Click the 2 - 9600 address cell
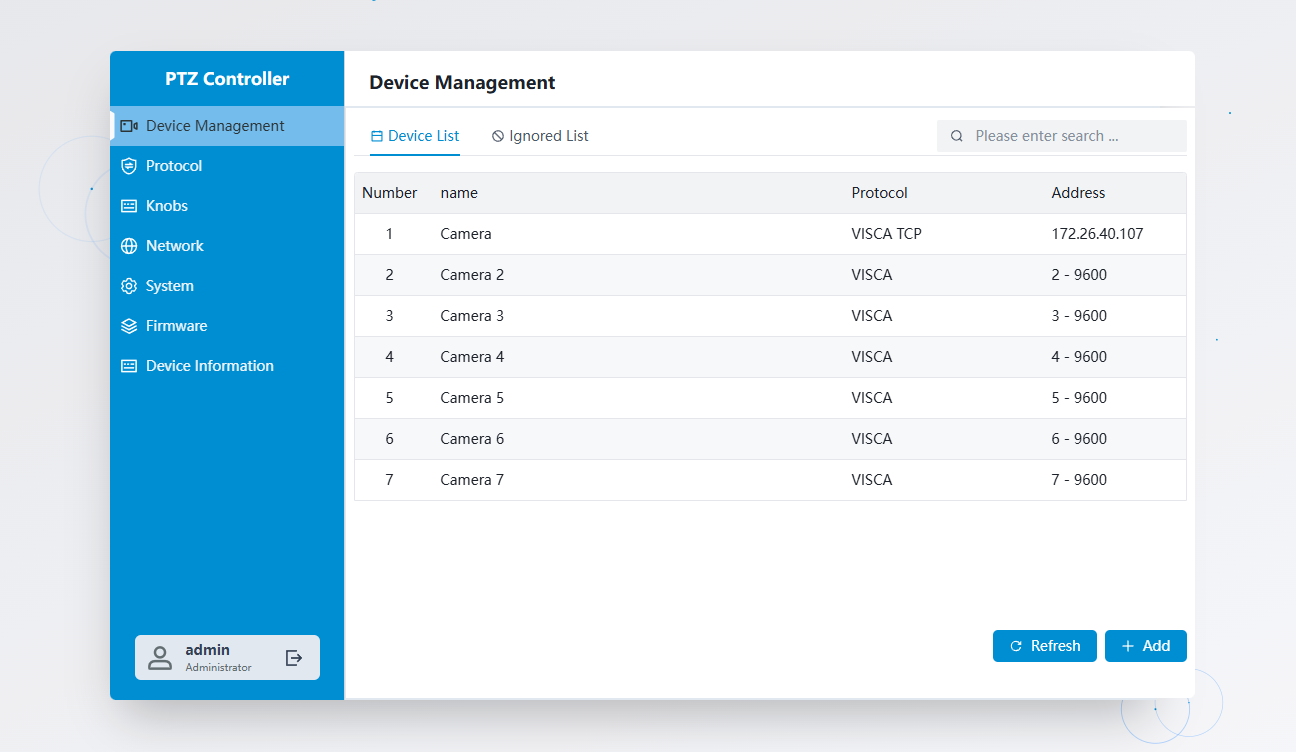This screenshot has width=1296, height=752. [1079, 275]
